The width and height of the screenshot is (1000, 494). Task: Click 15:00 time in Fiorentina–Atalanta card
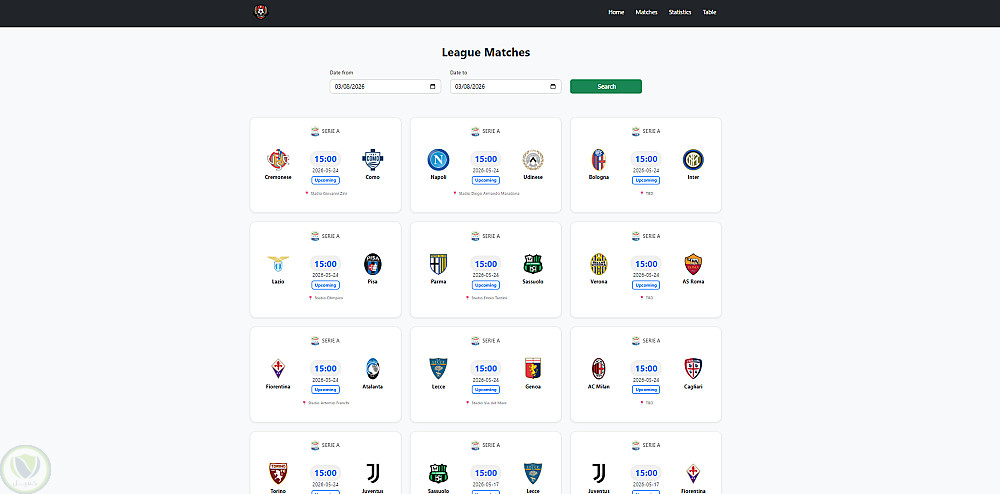325,368
